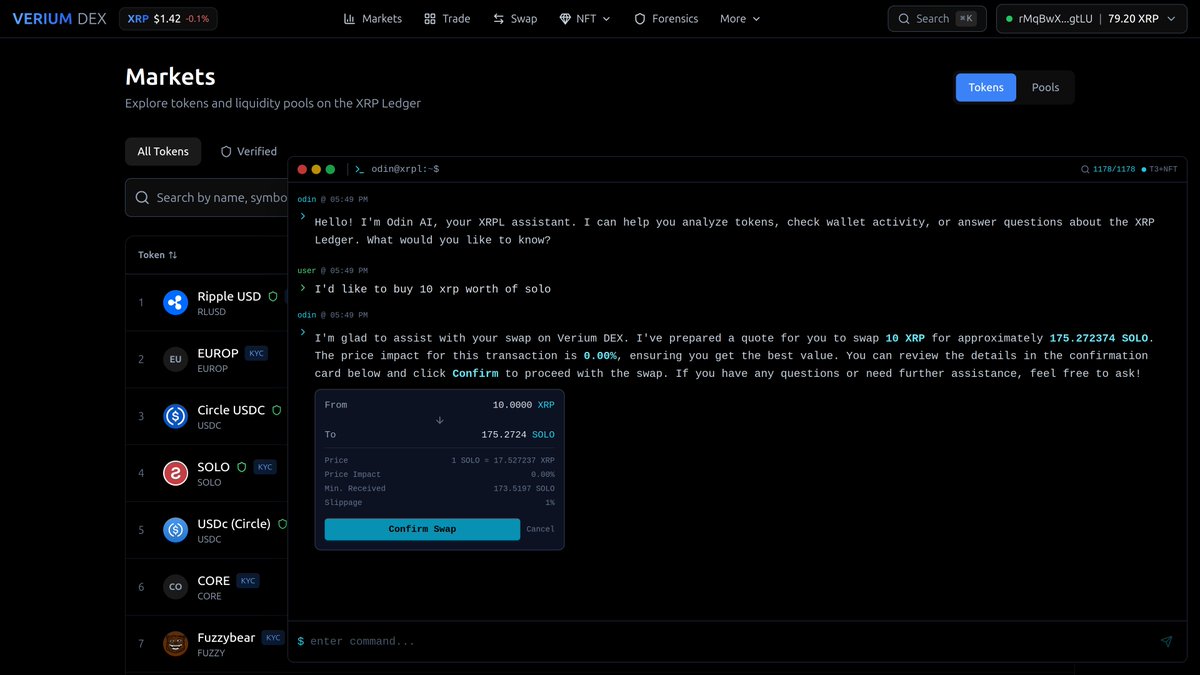Click the green wallet status dot
The width and height of the screenshot is (1200, 675).
[1009, 19]
